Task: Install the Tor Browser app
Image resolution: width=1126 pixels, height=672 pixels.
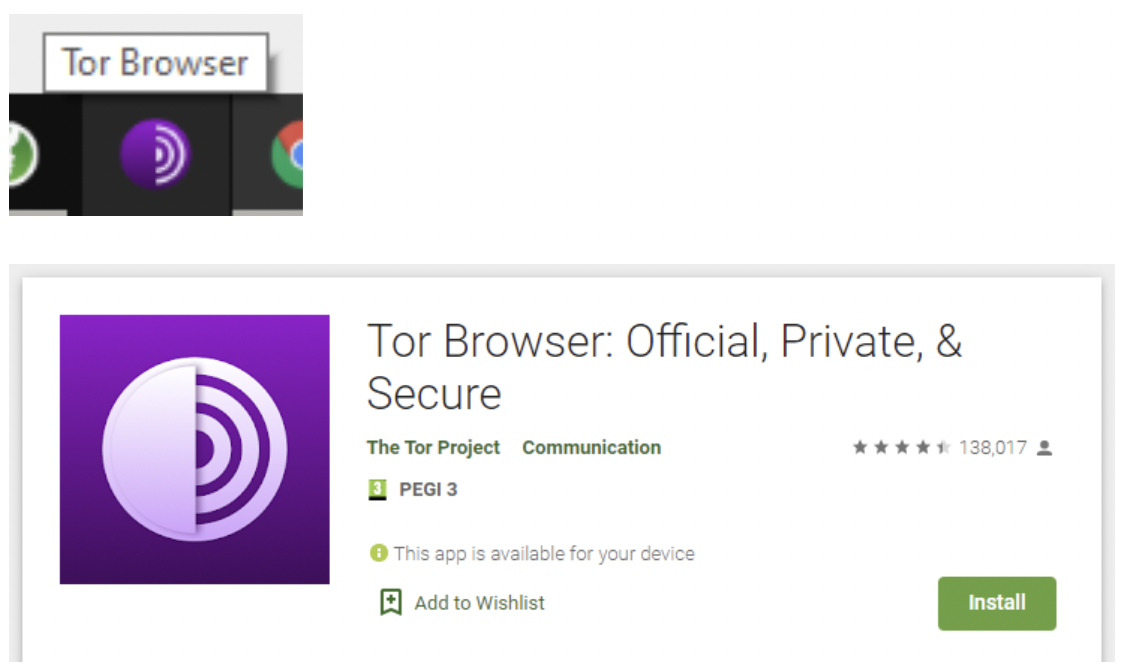Action: 997,603
